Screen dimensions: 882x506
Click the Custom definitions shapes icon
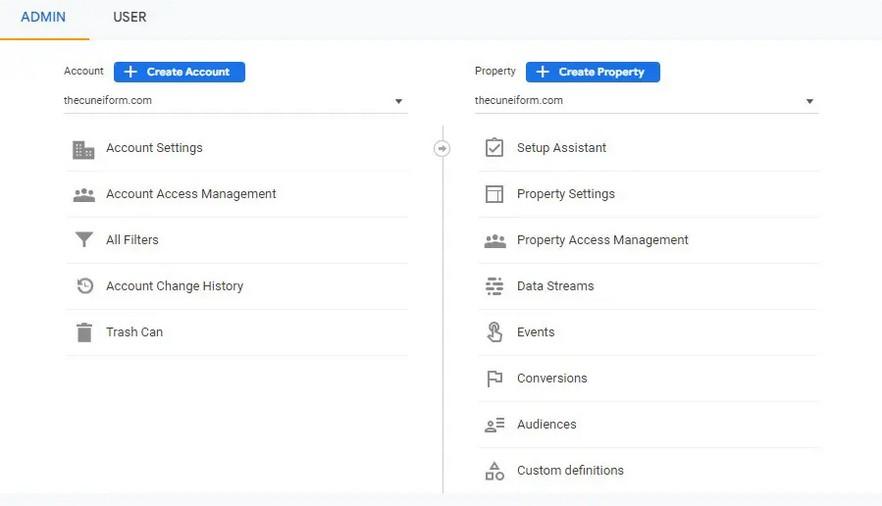[x=494, y=471]
